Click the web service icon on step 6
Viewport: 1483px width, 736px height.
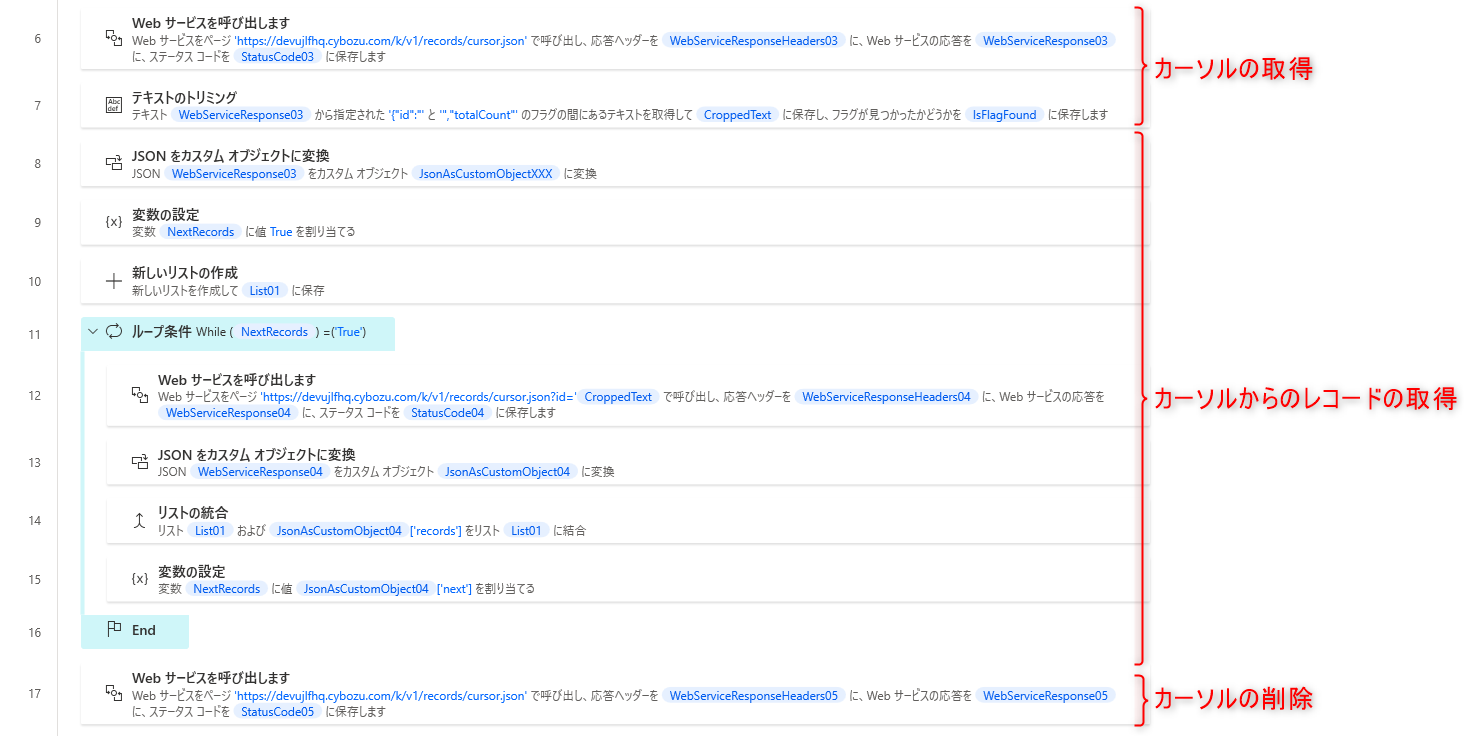click(113, 38)
